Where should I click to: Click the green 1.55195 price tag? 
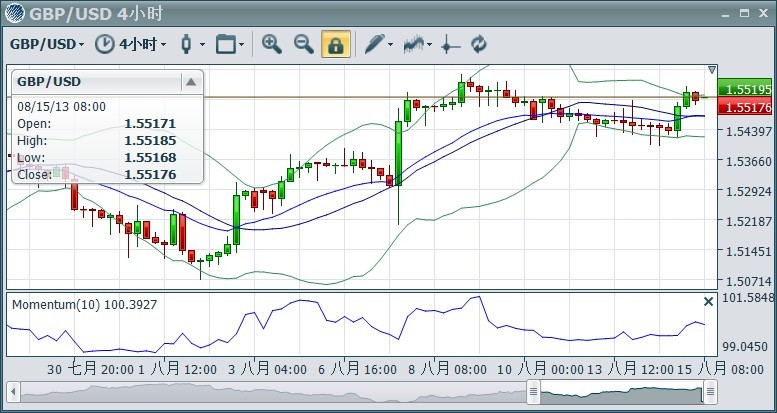745,89
